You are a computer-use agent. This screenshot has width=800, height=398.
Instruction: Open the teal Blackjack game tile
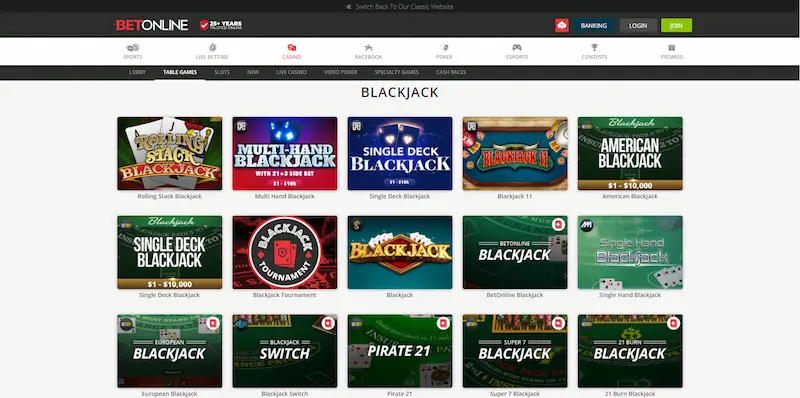(400, 253)
